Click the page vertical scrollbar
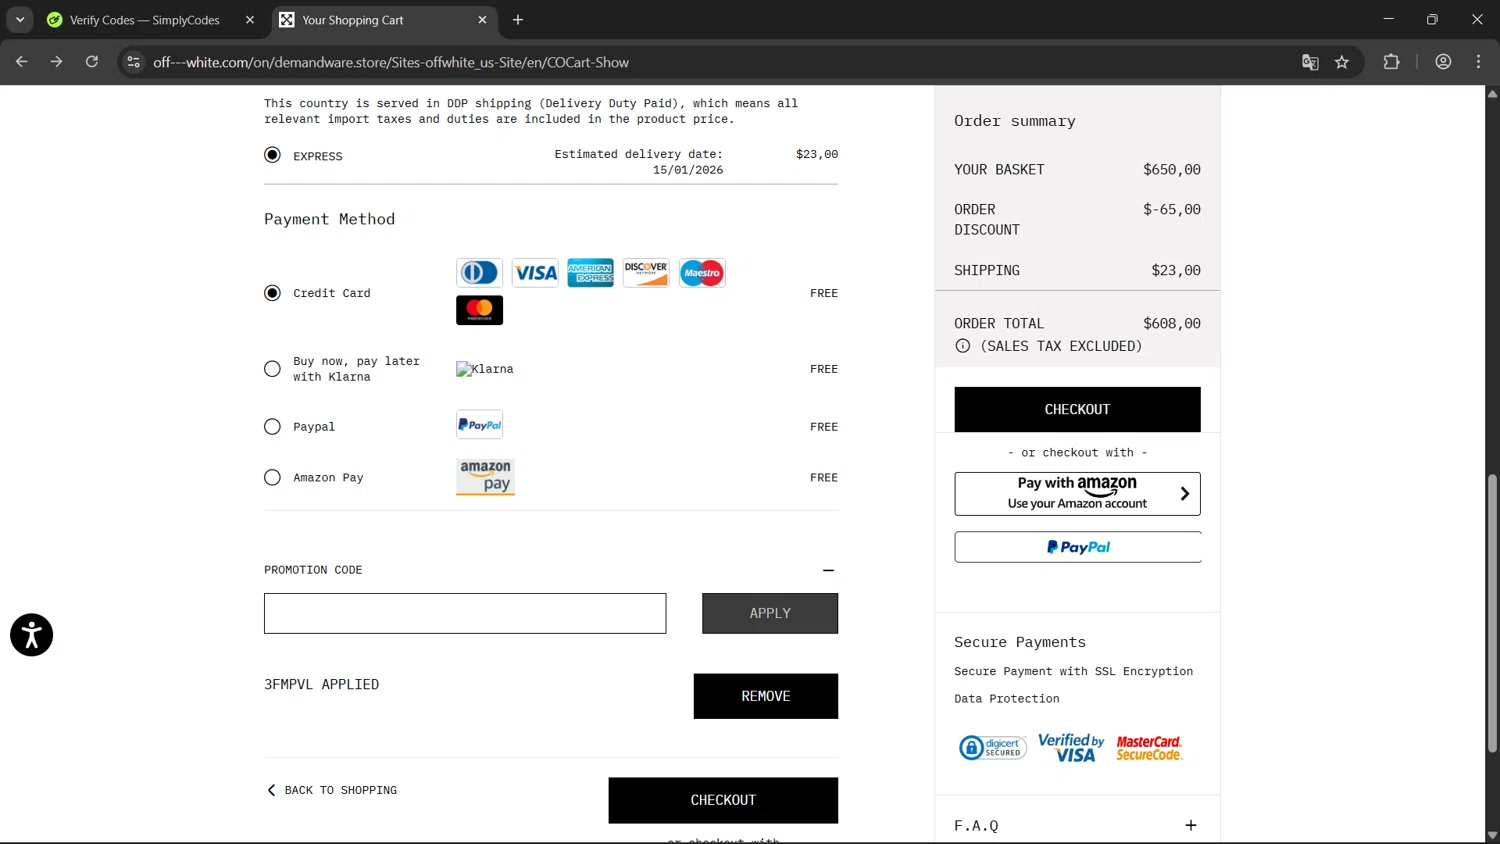This screenshot has width=1500, height=844. pyautogui.click(x=1492, y=612)
